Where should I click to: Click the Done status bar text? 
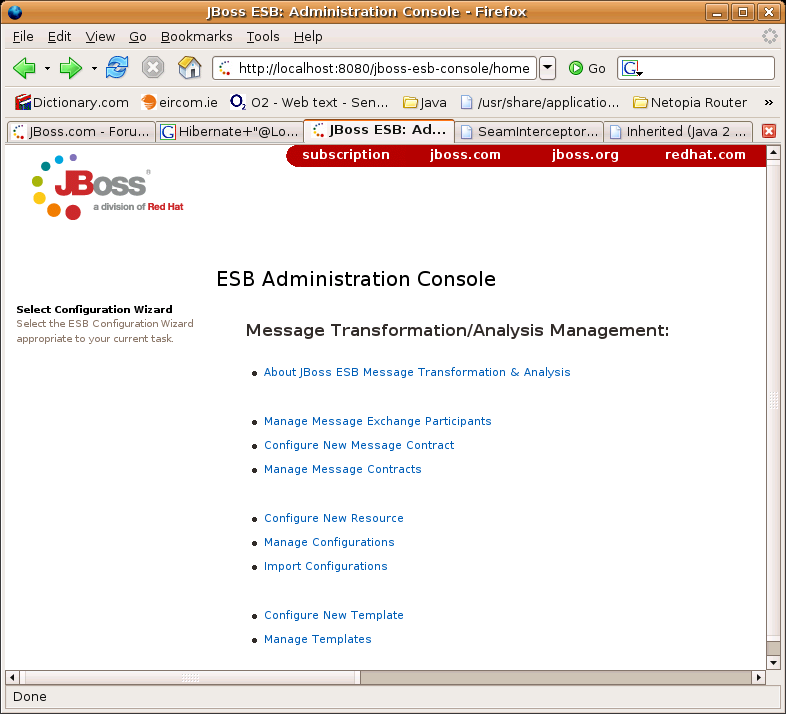[x=30, y=696]
